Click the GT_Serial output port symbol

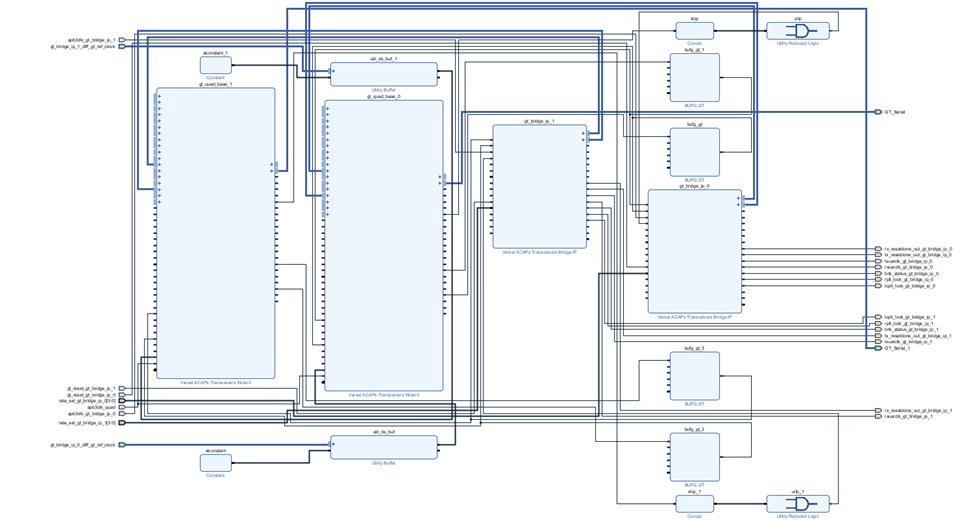(878, 112)
